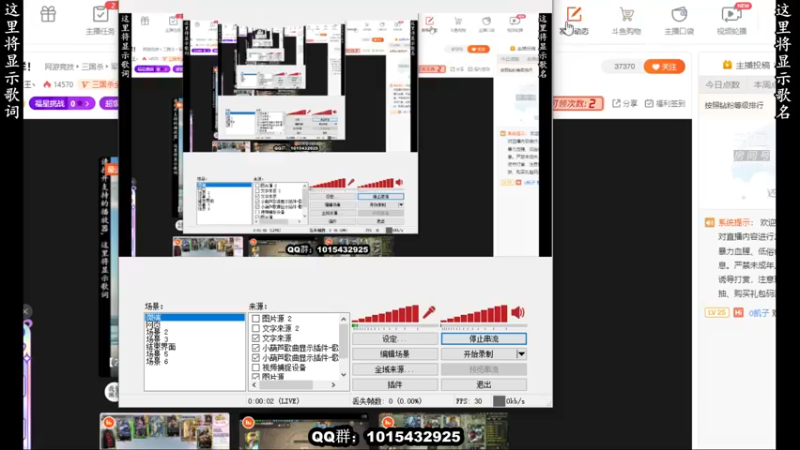Adjust the desktop audio volume bars
The width and height of the screenshot is (800, 450).
click(x=474, y=314)
